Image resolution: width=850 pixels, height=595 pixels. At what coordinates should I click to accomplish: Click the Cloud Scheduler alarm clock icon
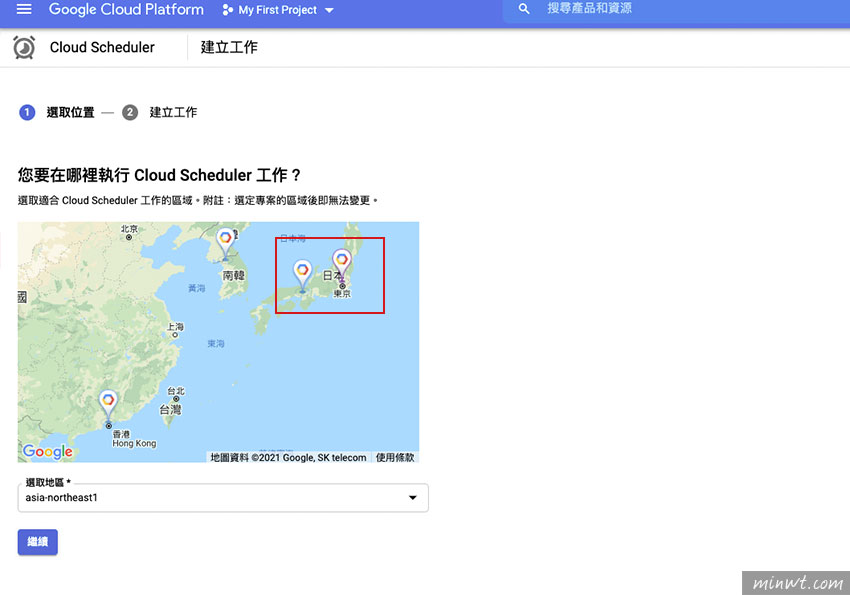[x=24, y=48]
